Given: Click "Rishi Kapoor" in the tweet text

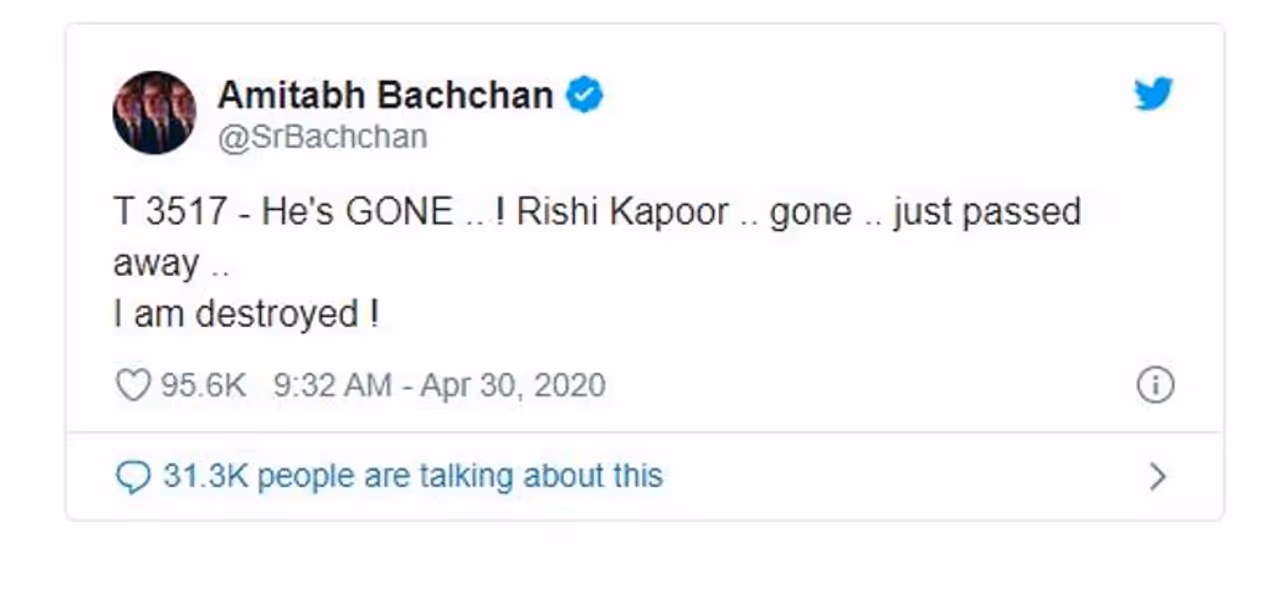Looking at the screenshot, I should tap(623, 214).
